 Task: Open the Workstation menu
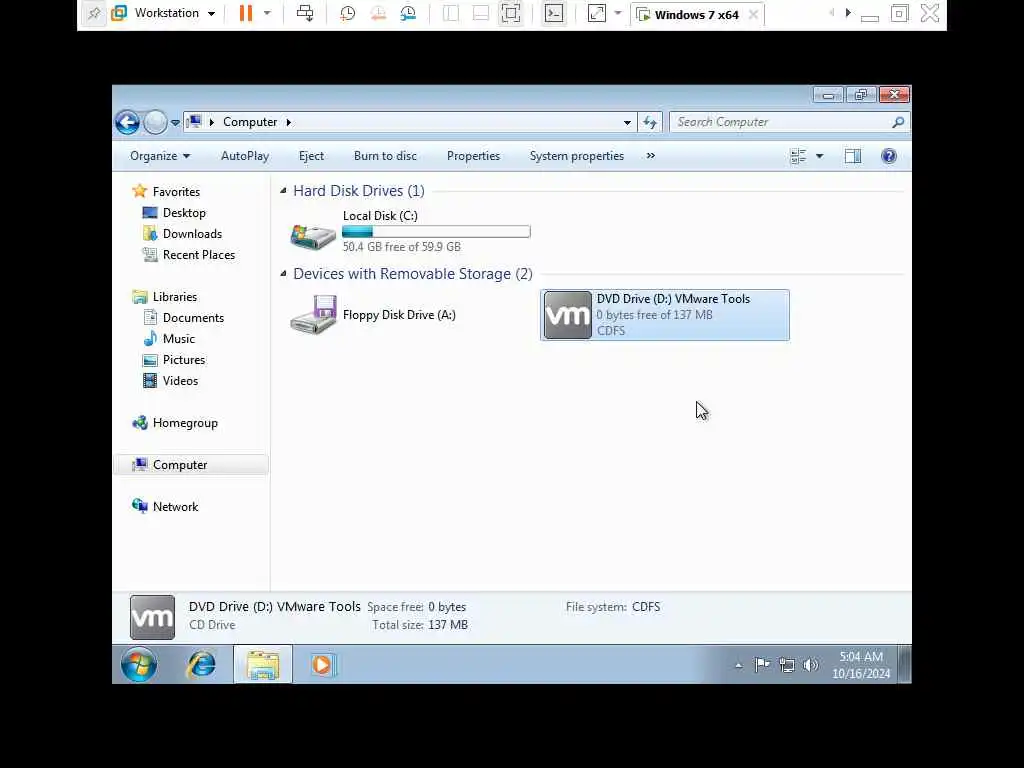tap(164, 14)
